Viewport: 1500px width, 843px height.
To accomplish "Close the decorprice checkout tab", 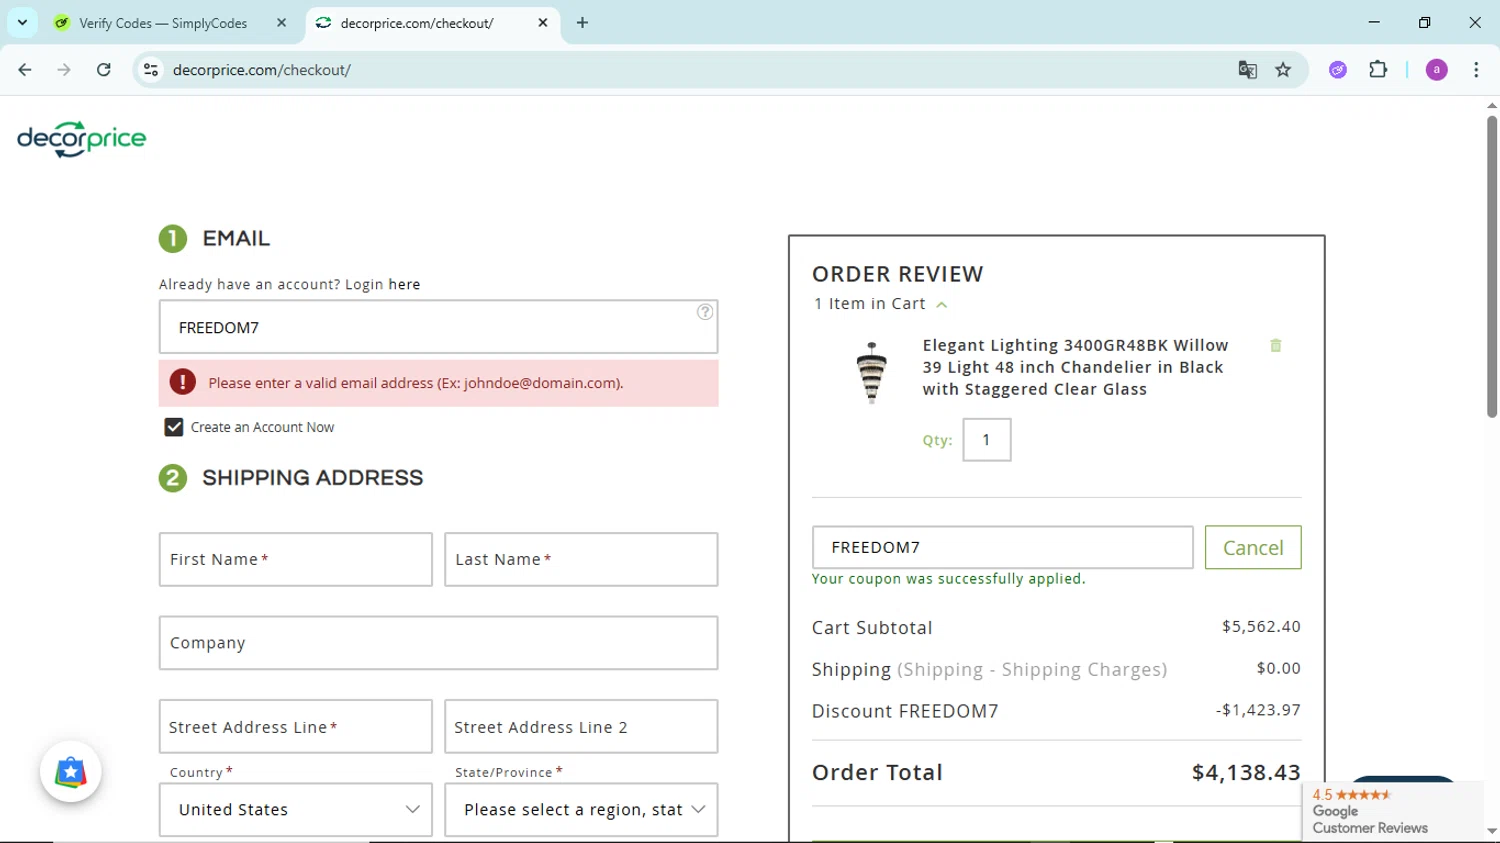I will coord(543,23).
